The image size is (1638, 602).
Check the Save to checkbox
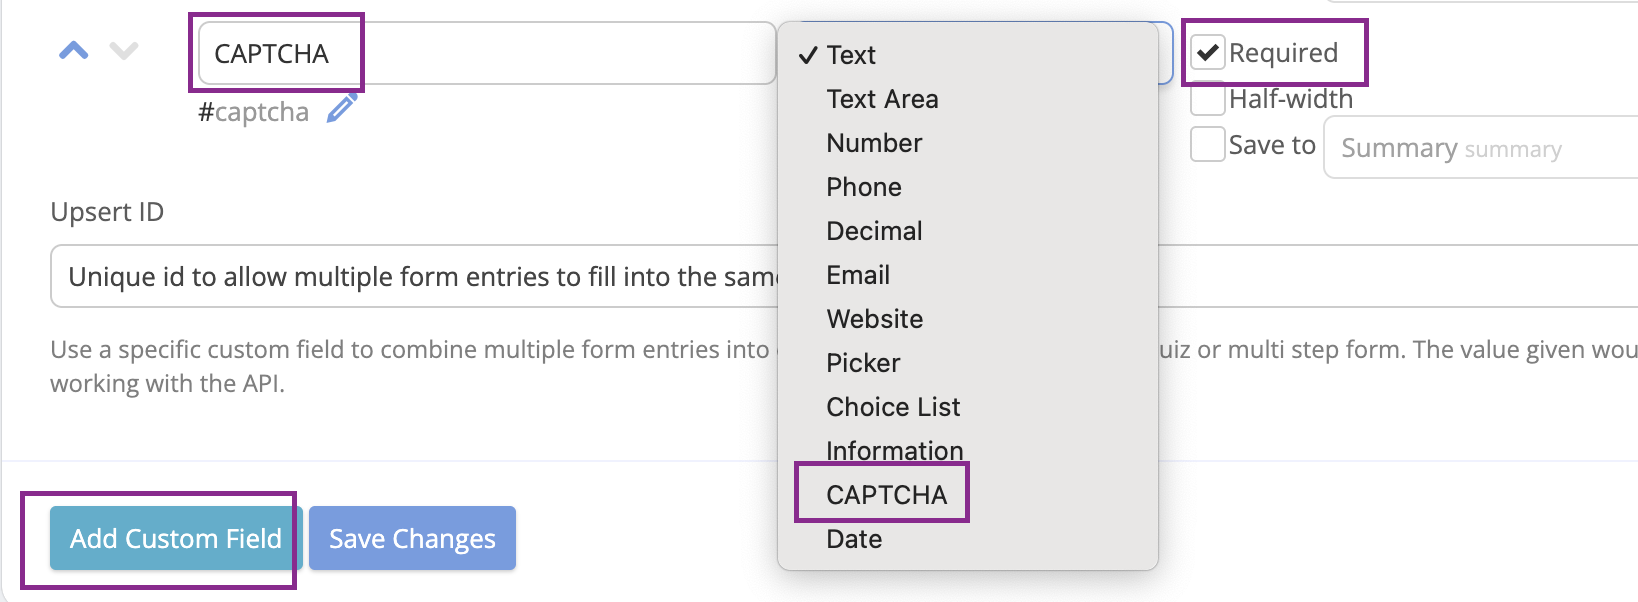pos(1208,144)
